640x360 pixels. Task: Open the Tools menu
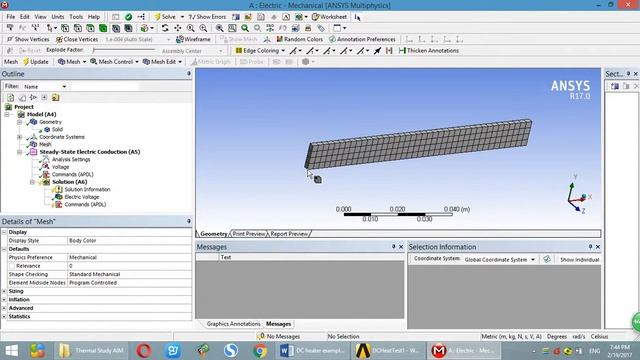pos(76,17)
